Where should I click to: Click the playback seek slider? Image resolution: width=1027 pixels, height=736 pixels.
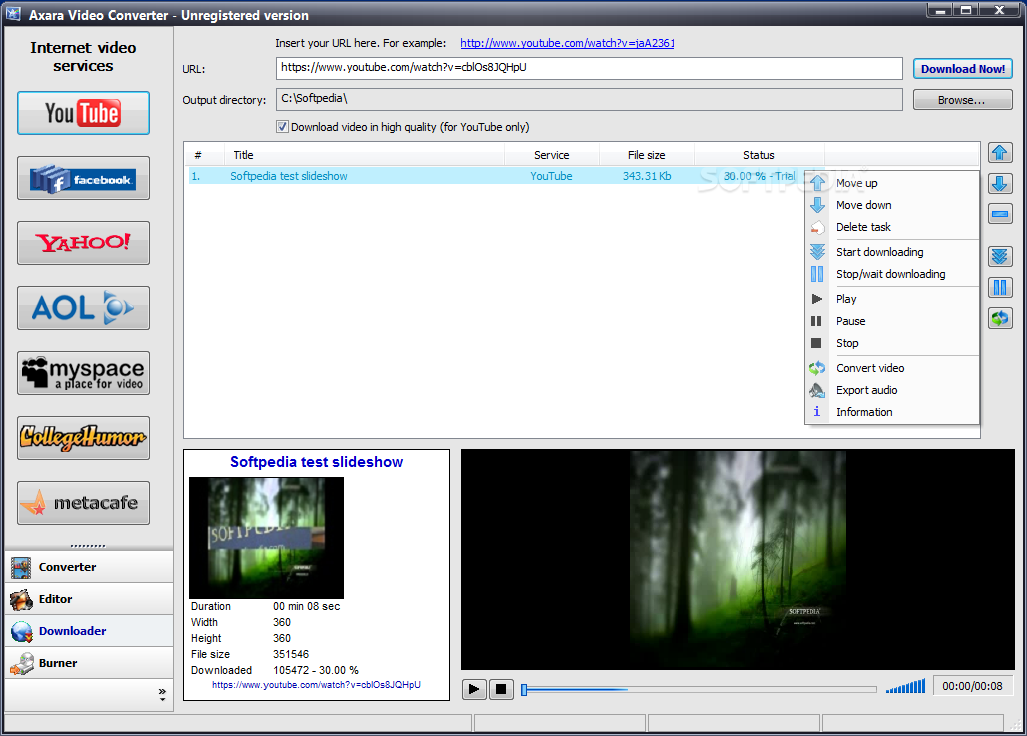(x=699, y=690)
